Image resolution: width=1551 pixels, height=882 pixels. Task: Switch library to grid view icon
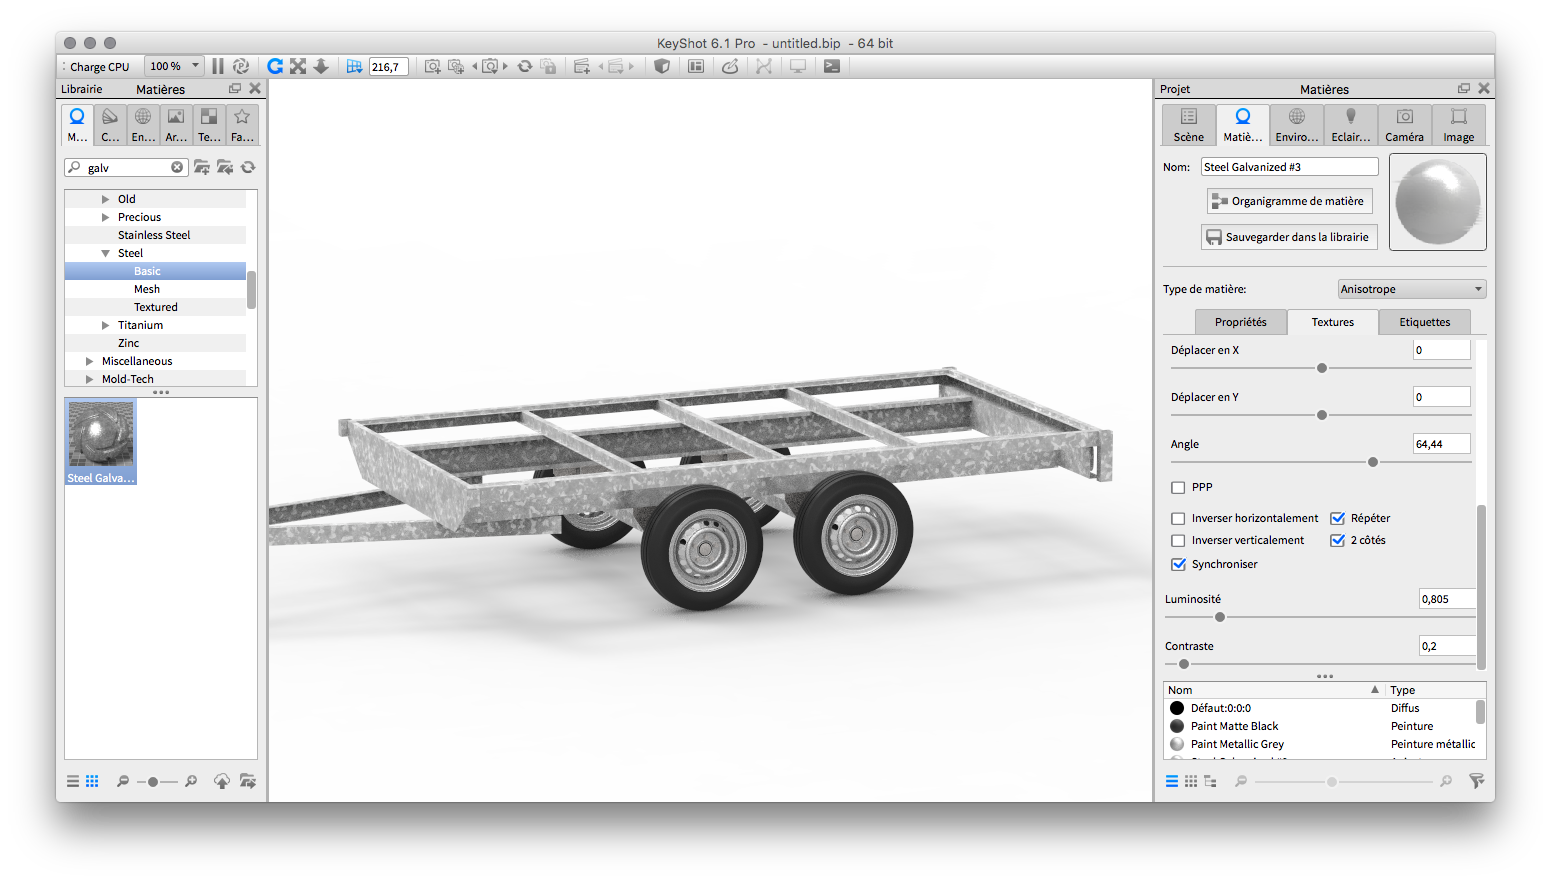pos(92,781)
